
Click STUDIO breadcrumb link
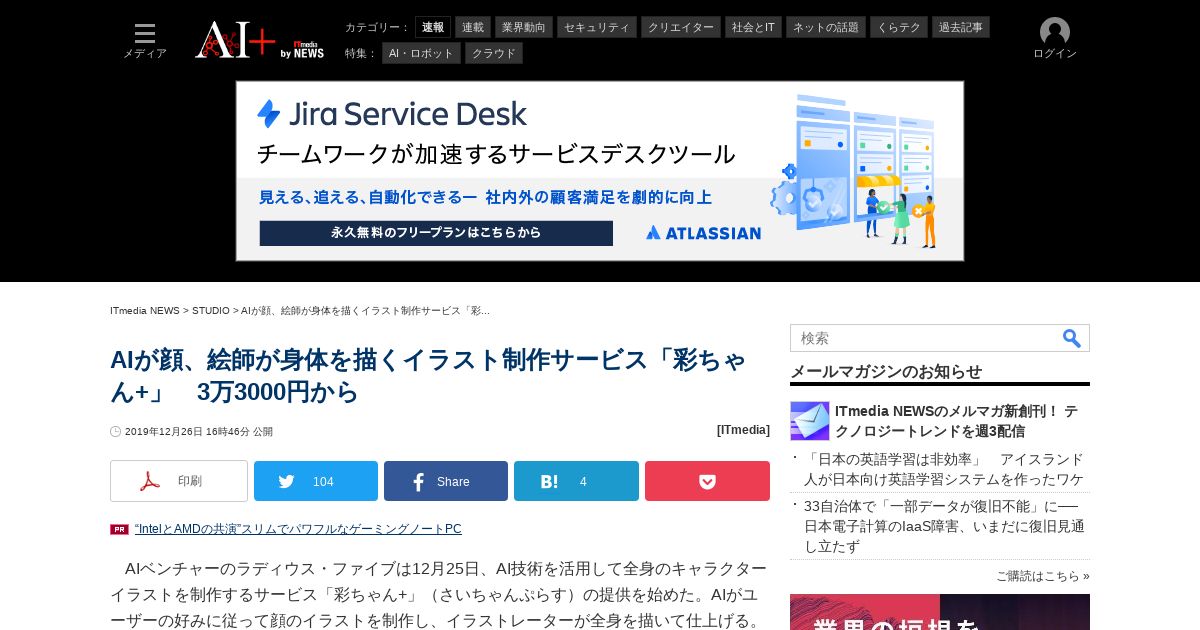211,311
